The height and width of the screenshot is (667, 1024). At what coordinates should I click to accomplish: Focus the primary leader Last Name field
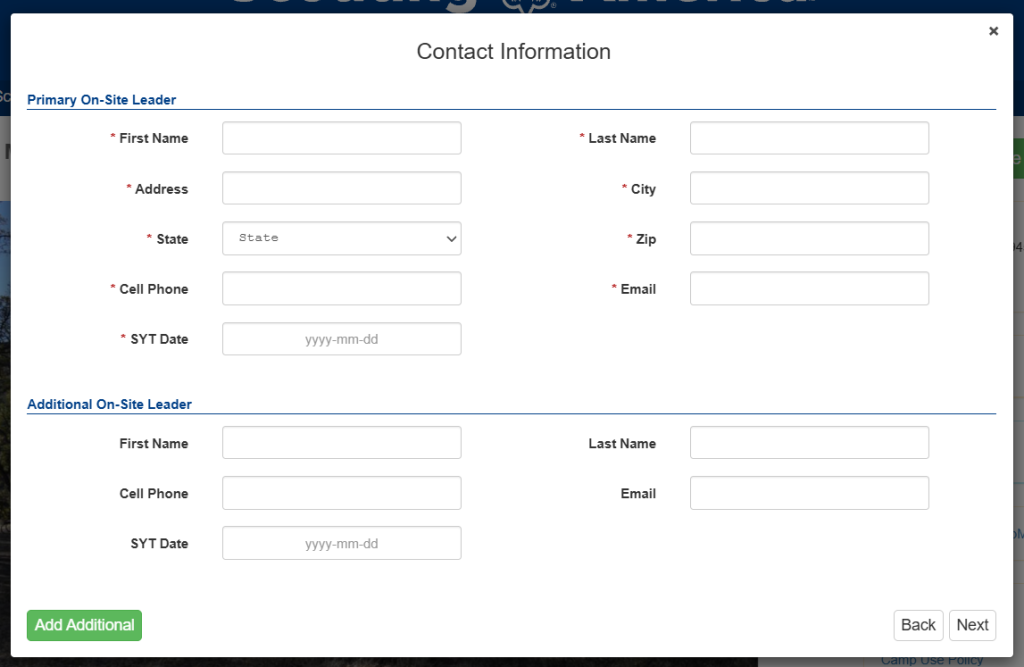[x=809, y=138]
